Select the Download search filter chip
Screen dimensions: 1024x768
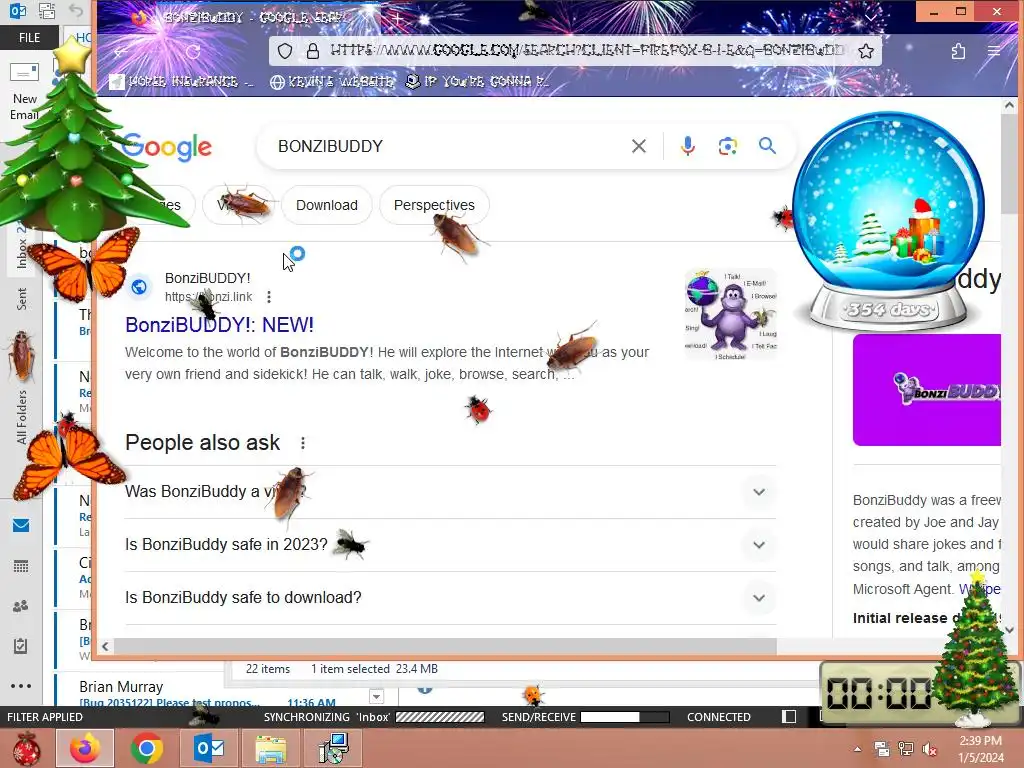pyautogui.click(x=327, y=205)
